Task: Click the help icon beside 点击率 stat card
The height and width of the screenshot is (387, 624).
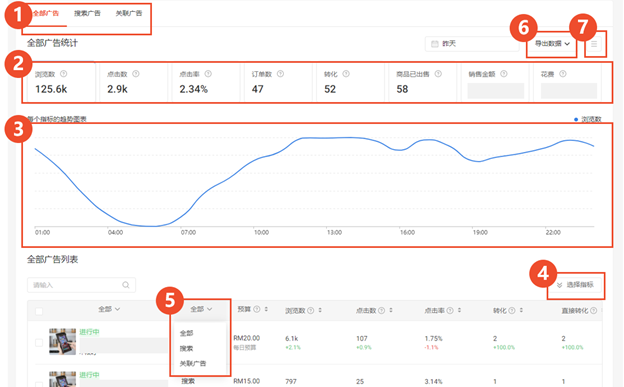Action: click(208, 74)
